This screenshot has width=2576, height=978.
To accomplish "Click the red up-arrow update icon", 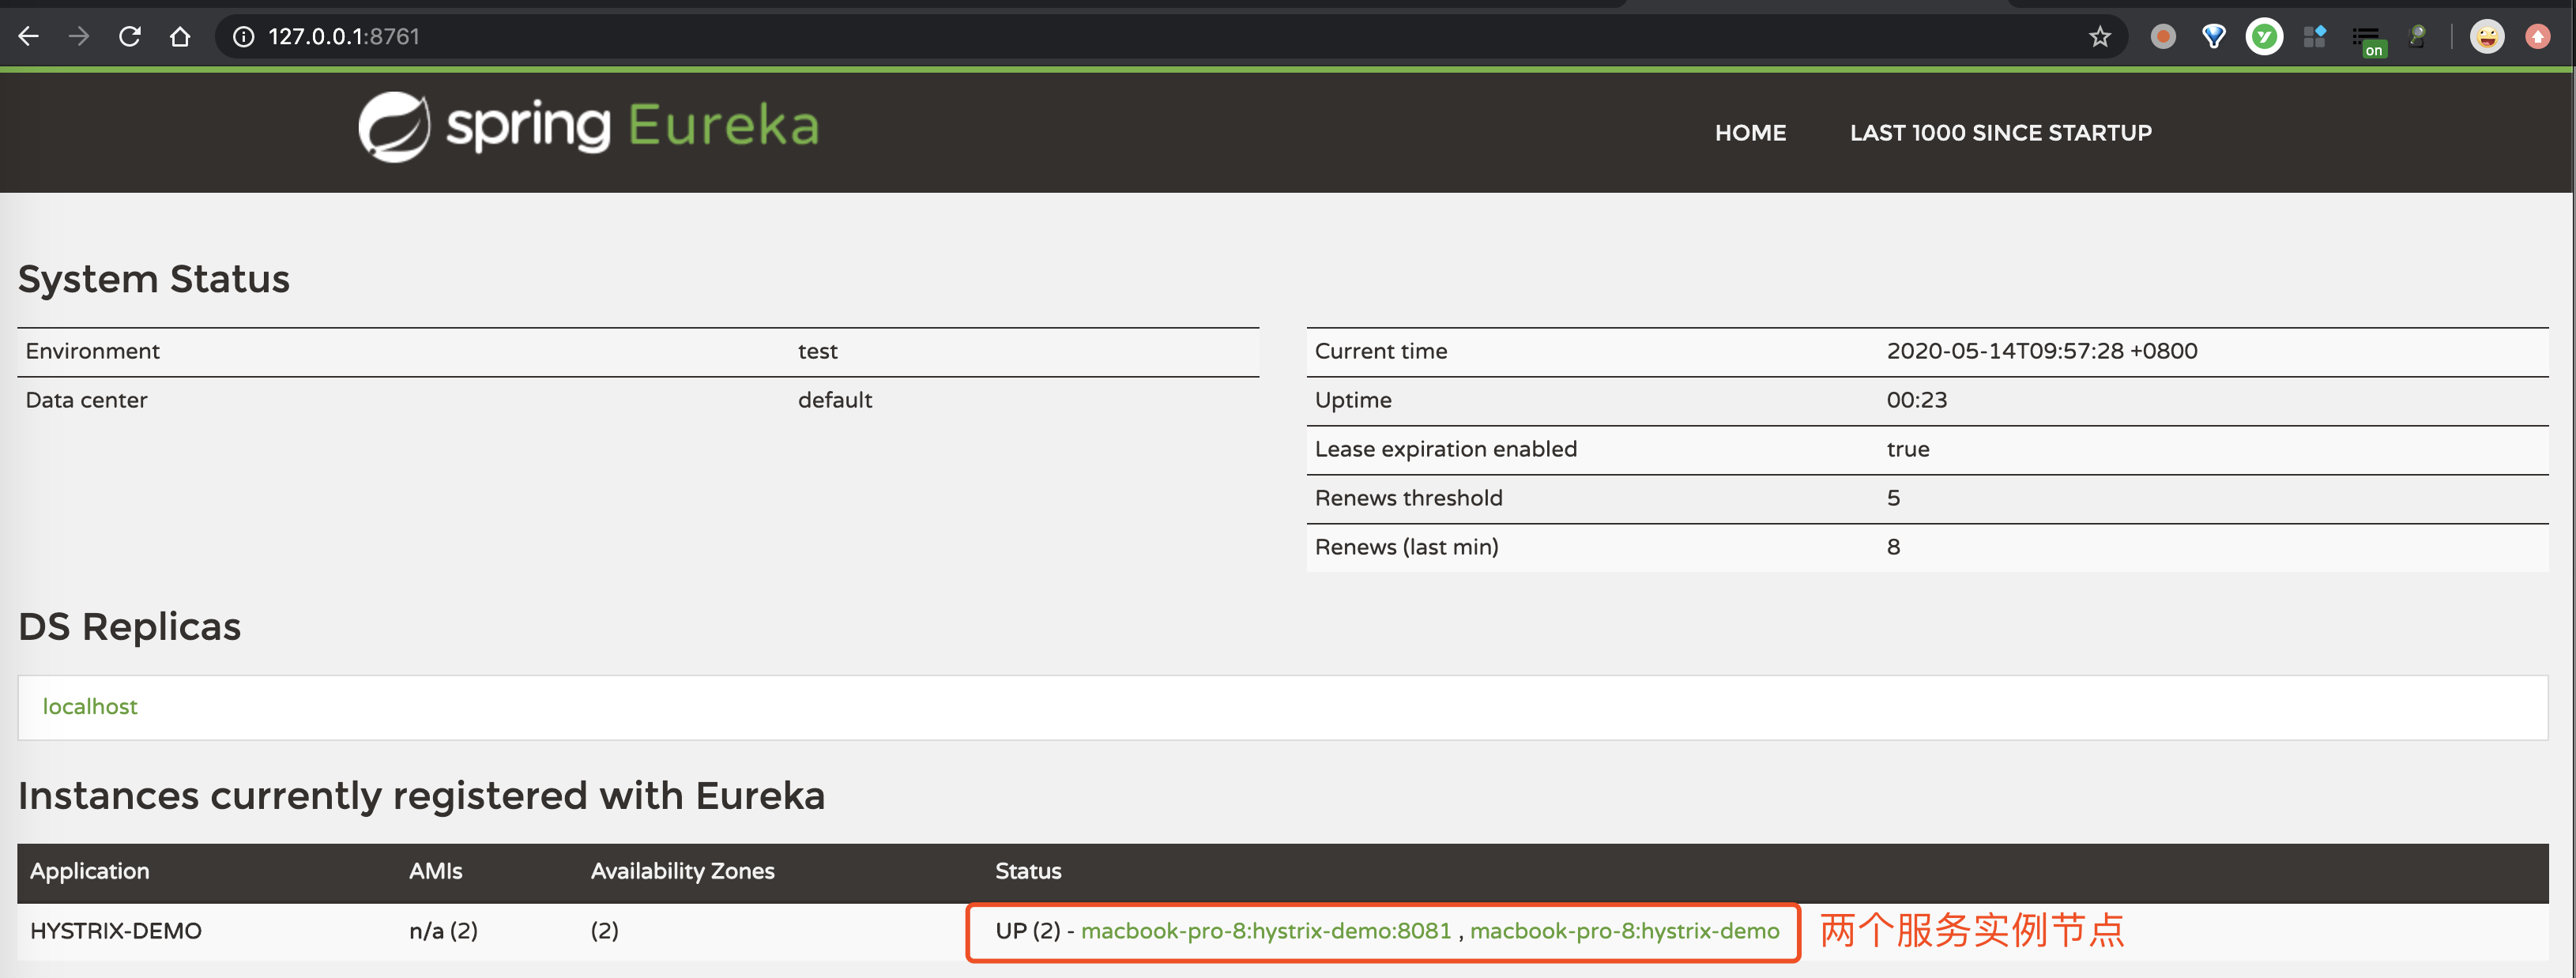I will (x=2537, y=37).
